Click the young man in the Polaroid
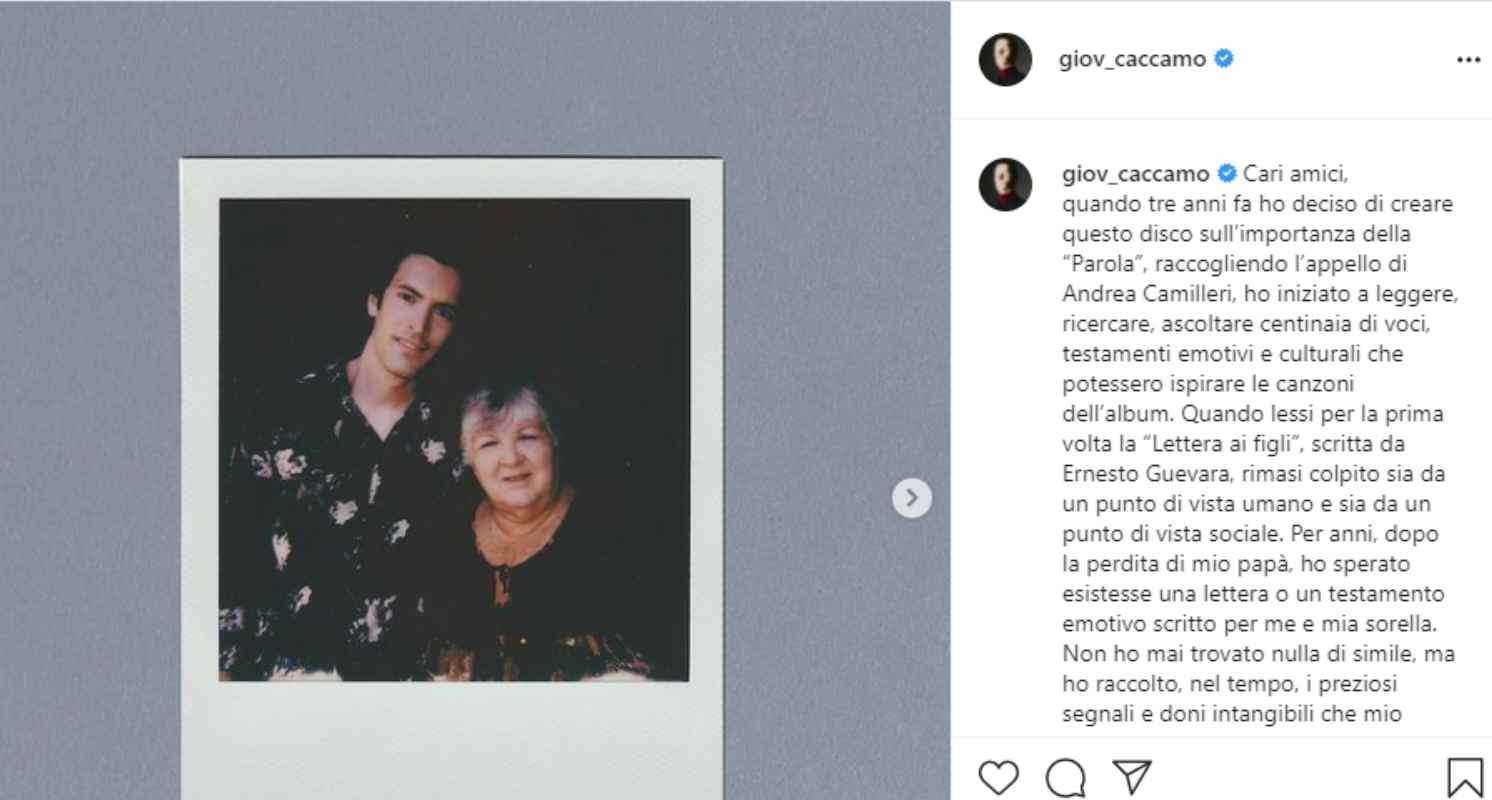This screenshot has height=800, width=1492. [x=345, y=460]
